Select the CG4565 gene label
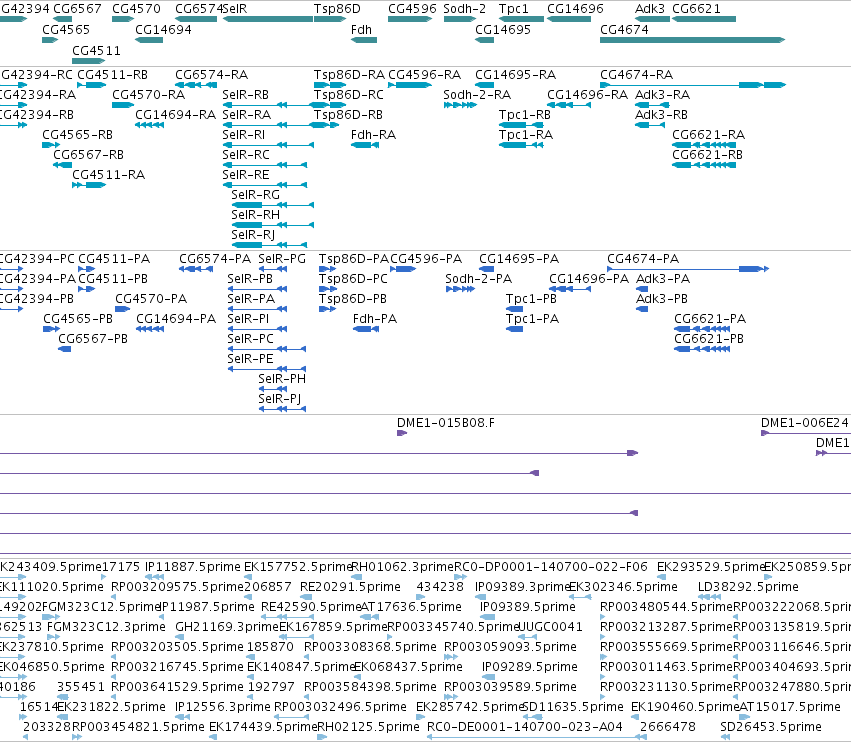Image resolution: width=851 pixels, height=742 pixels. point(66,29)
